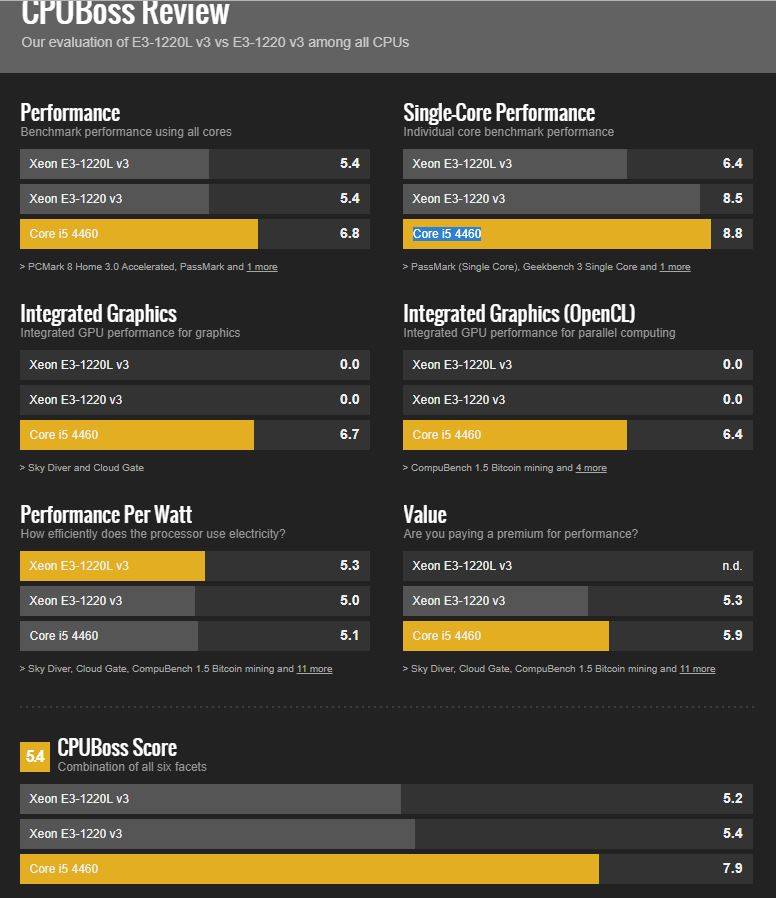Expand "11 more" under Performance Per Watt

tap(314, 669)
